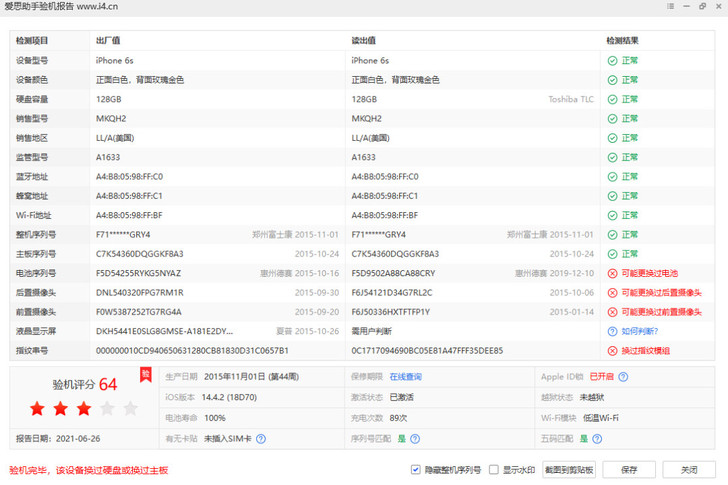The width and height of the screenshot is (728, 485).
Task: Click the green check icon for 蓝牙地址
Action: [612, 177]
